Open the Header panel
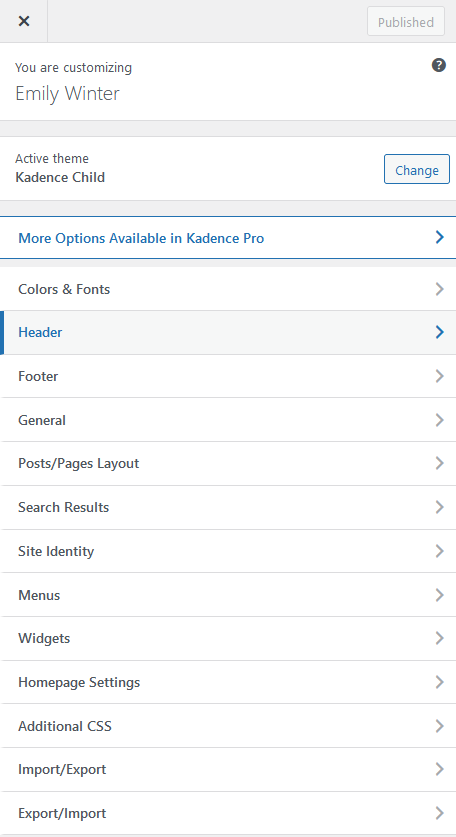The image size is (456, 837). coord(228,332)
